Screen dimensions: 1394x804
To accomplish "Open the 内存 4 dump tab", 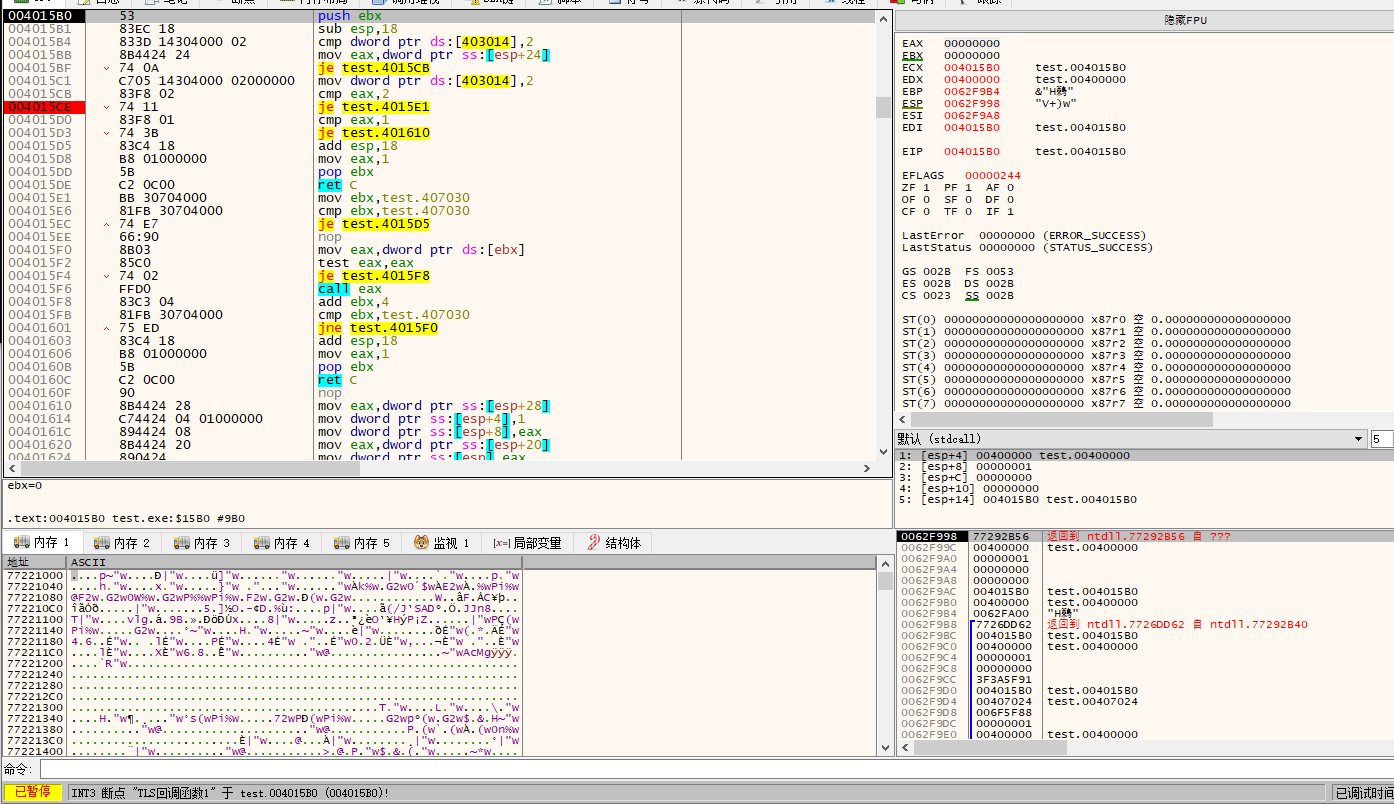I will click(x=282, y=542).
